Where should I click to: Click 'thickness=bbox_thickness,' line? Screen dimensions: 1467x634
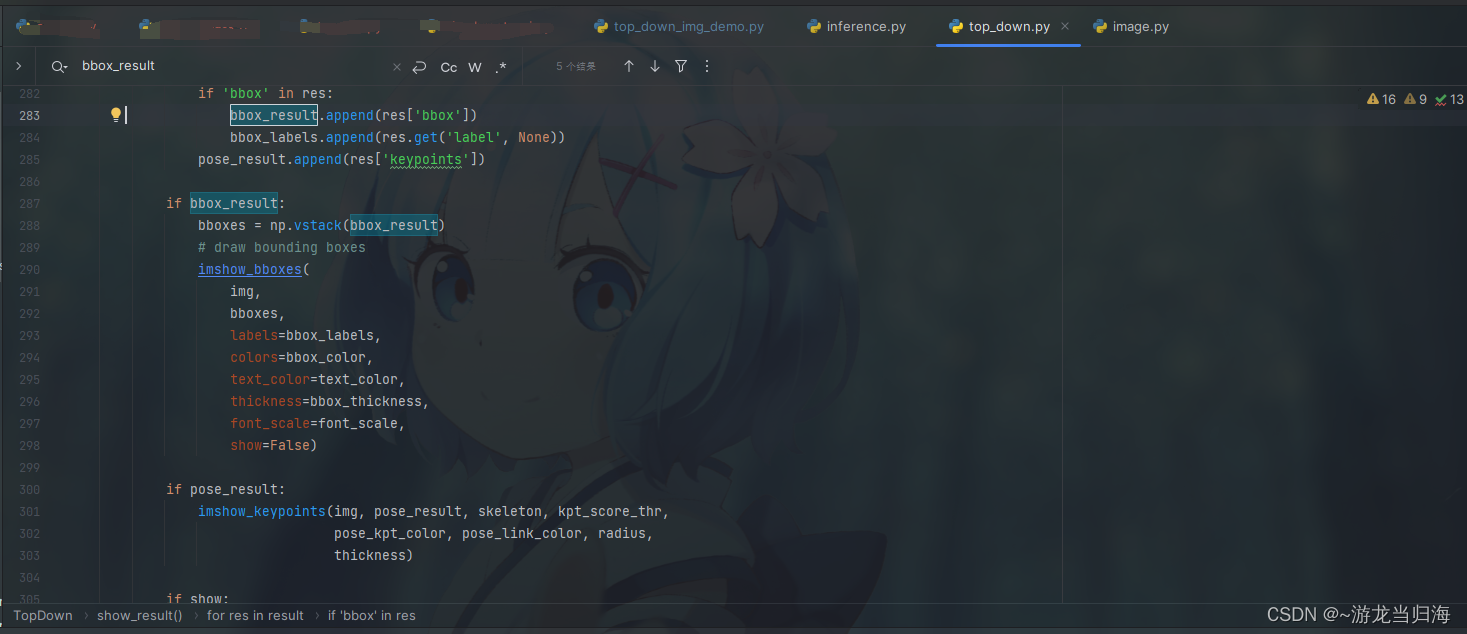(330, 401)
